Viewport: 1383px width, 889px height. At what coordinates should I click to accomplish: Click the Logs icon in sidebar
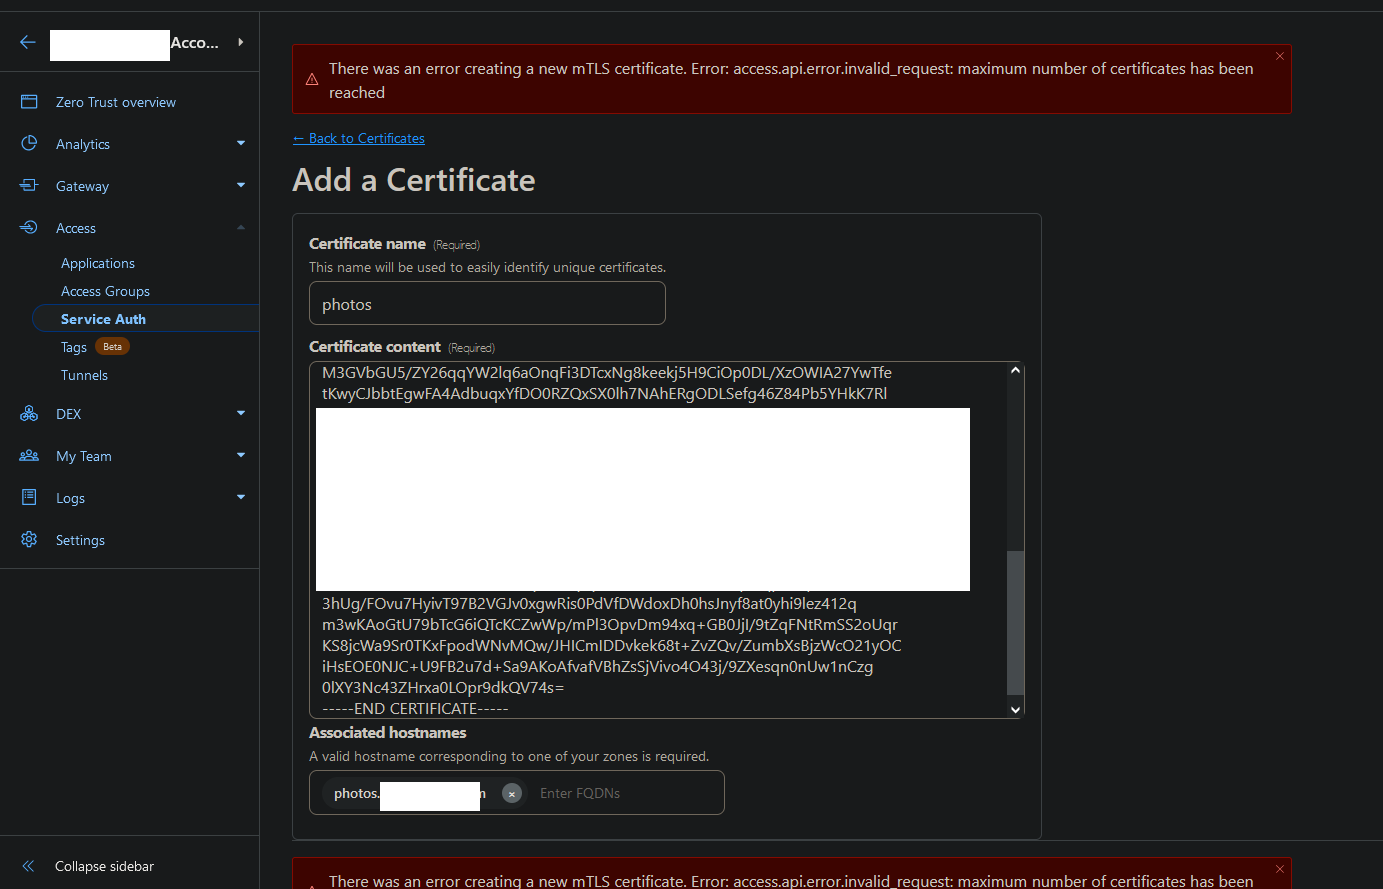(x=29, y=498)
